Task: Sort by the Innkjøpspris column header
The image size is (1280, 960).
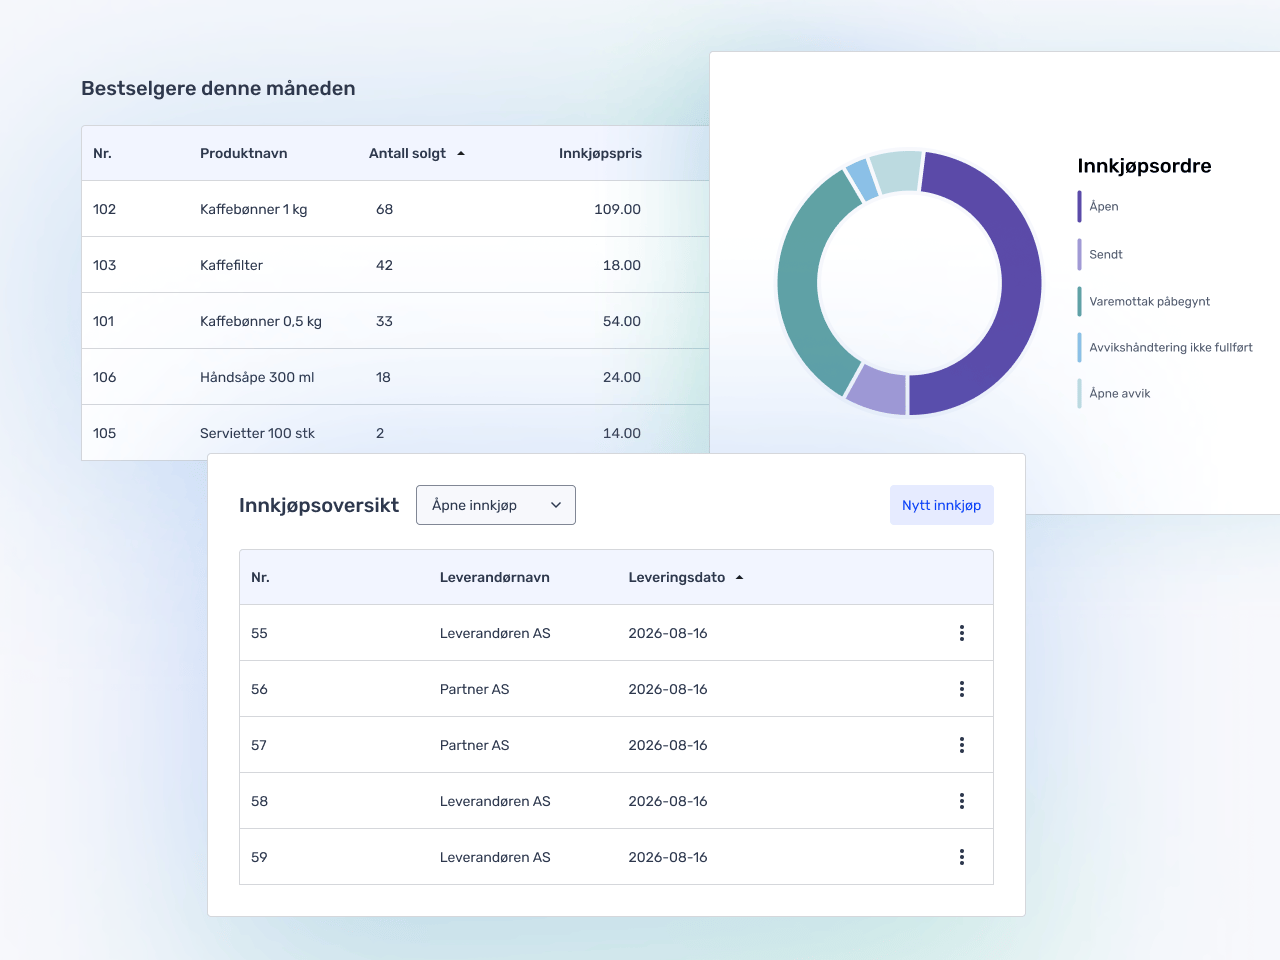Action: pos(600,153)
